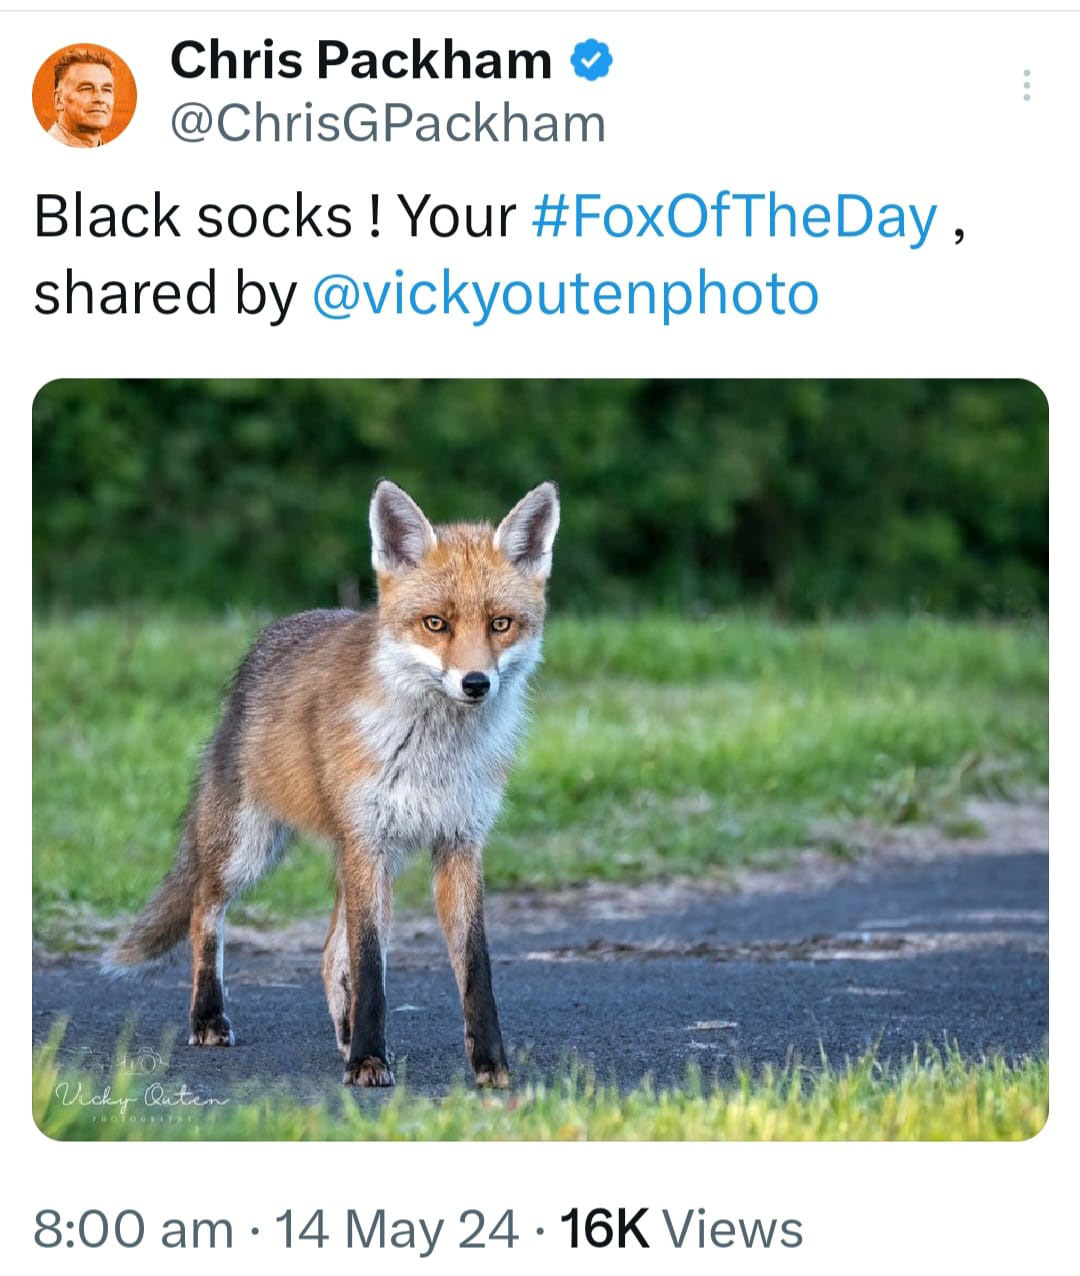This screenshot has height=1276, width=1080.
Task: Visit the @vickyoutenphoto mention
Action: tap(566, 294)
